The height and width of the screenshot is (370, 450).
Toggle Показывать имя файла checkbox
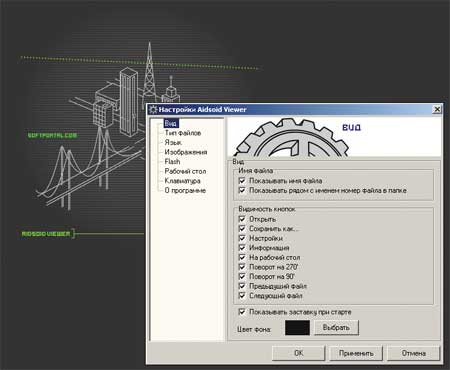(x=242, y=181)
